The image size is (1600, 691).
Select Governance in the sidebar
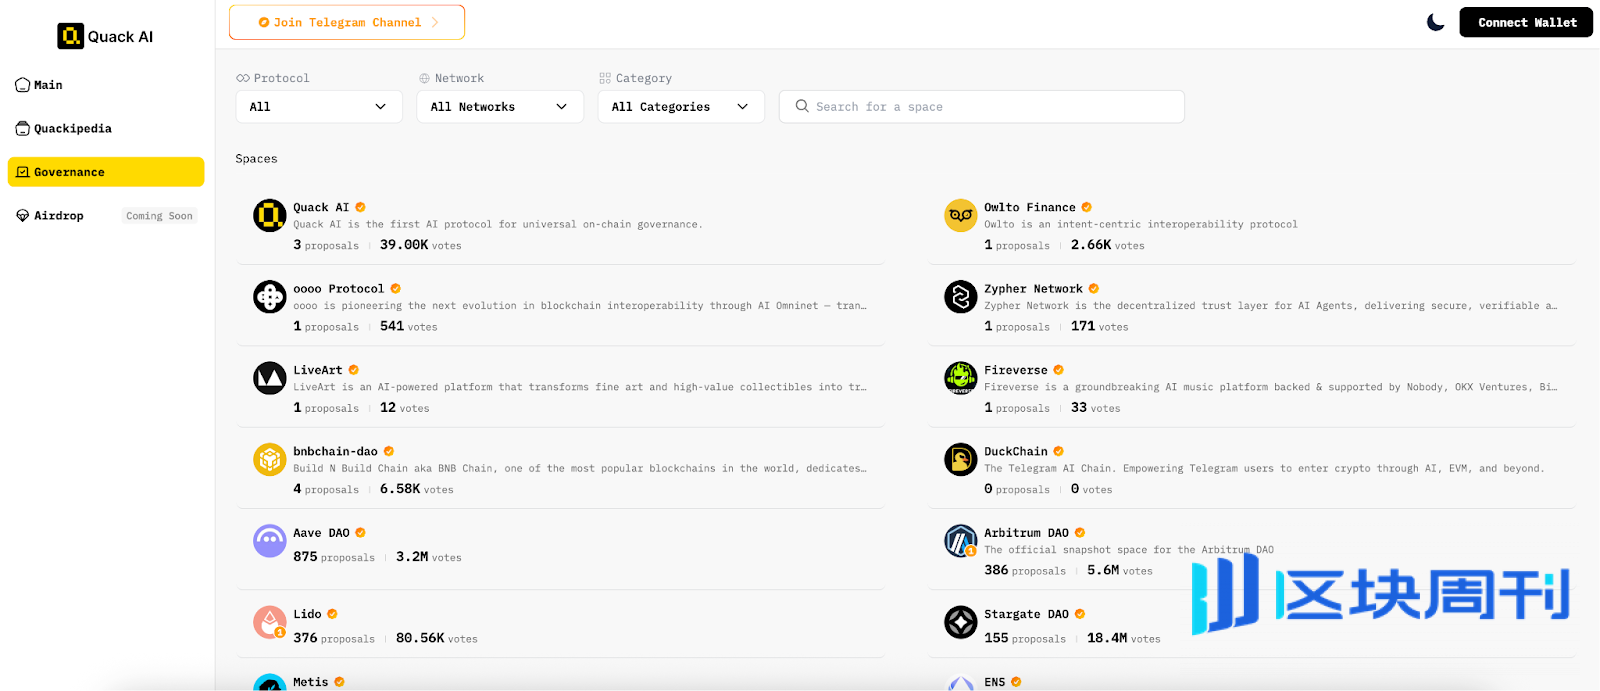[x=105, y=172]
